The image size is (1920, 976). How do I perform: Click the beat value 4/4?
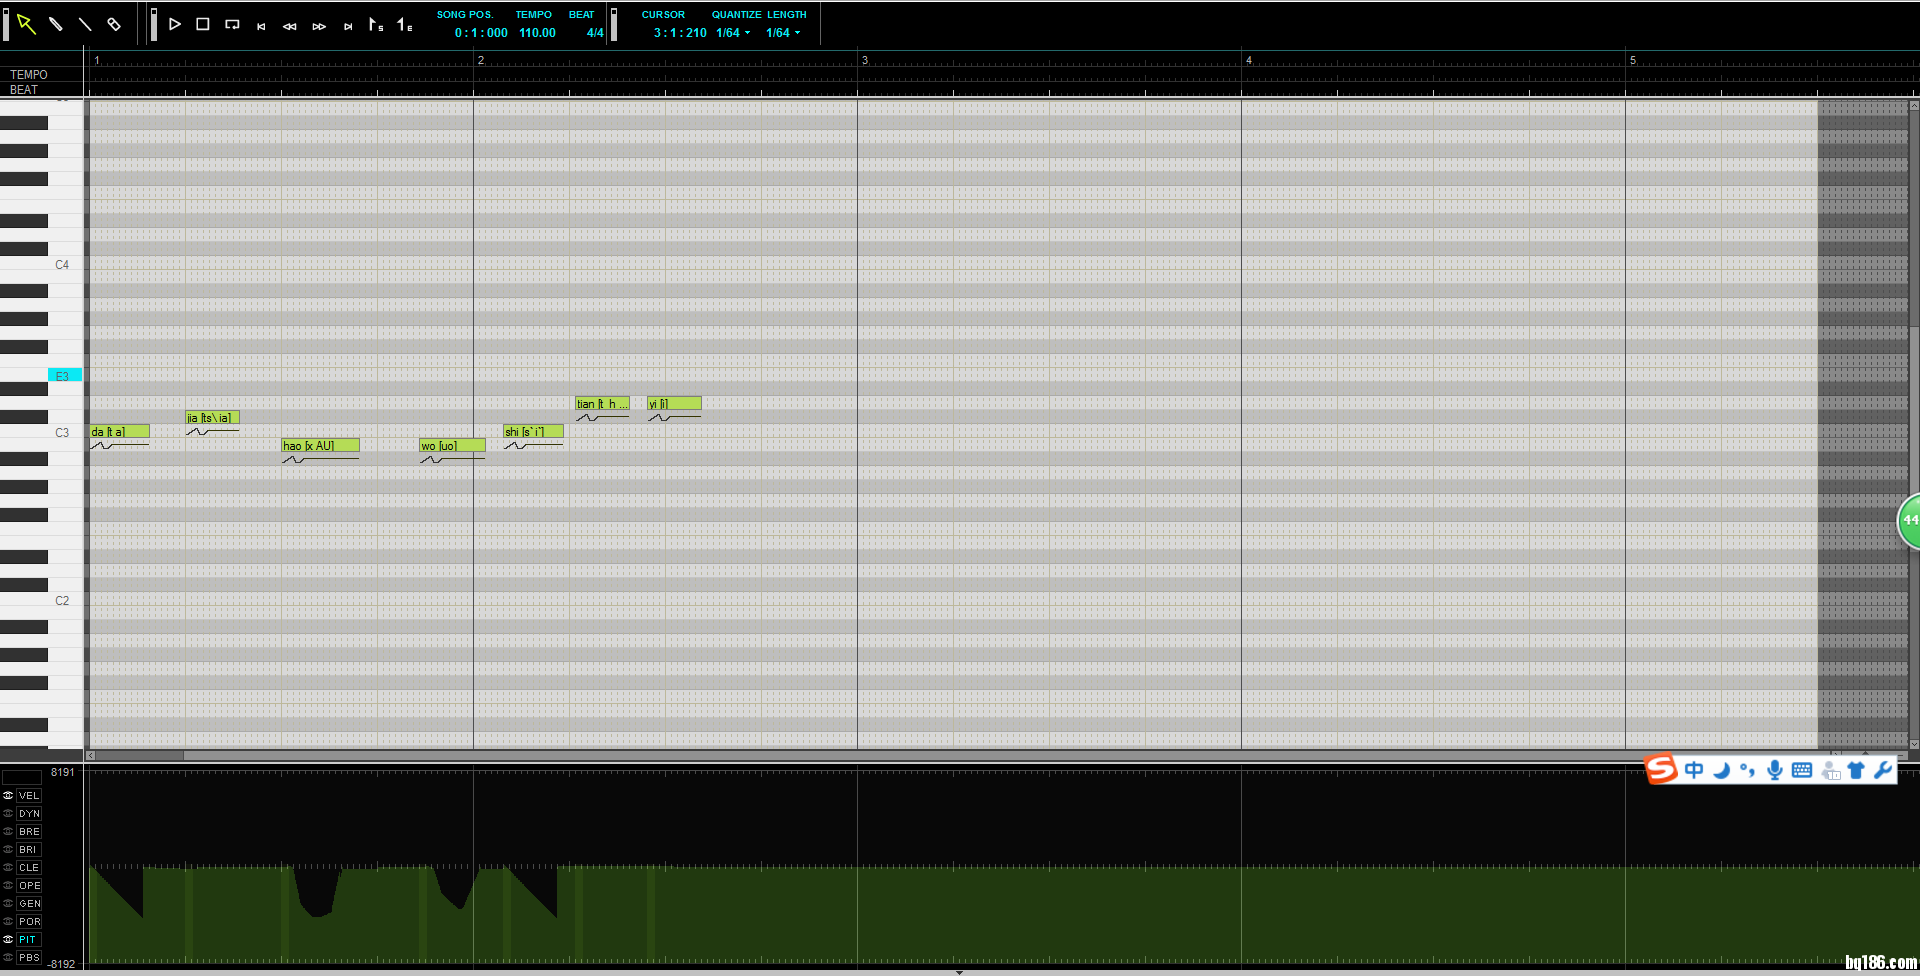tap(595, 33)
